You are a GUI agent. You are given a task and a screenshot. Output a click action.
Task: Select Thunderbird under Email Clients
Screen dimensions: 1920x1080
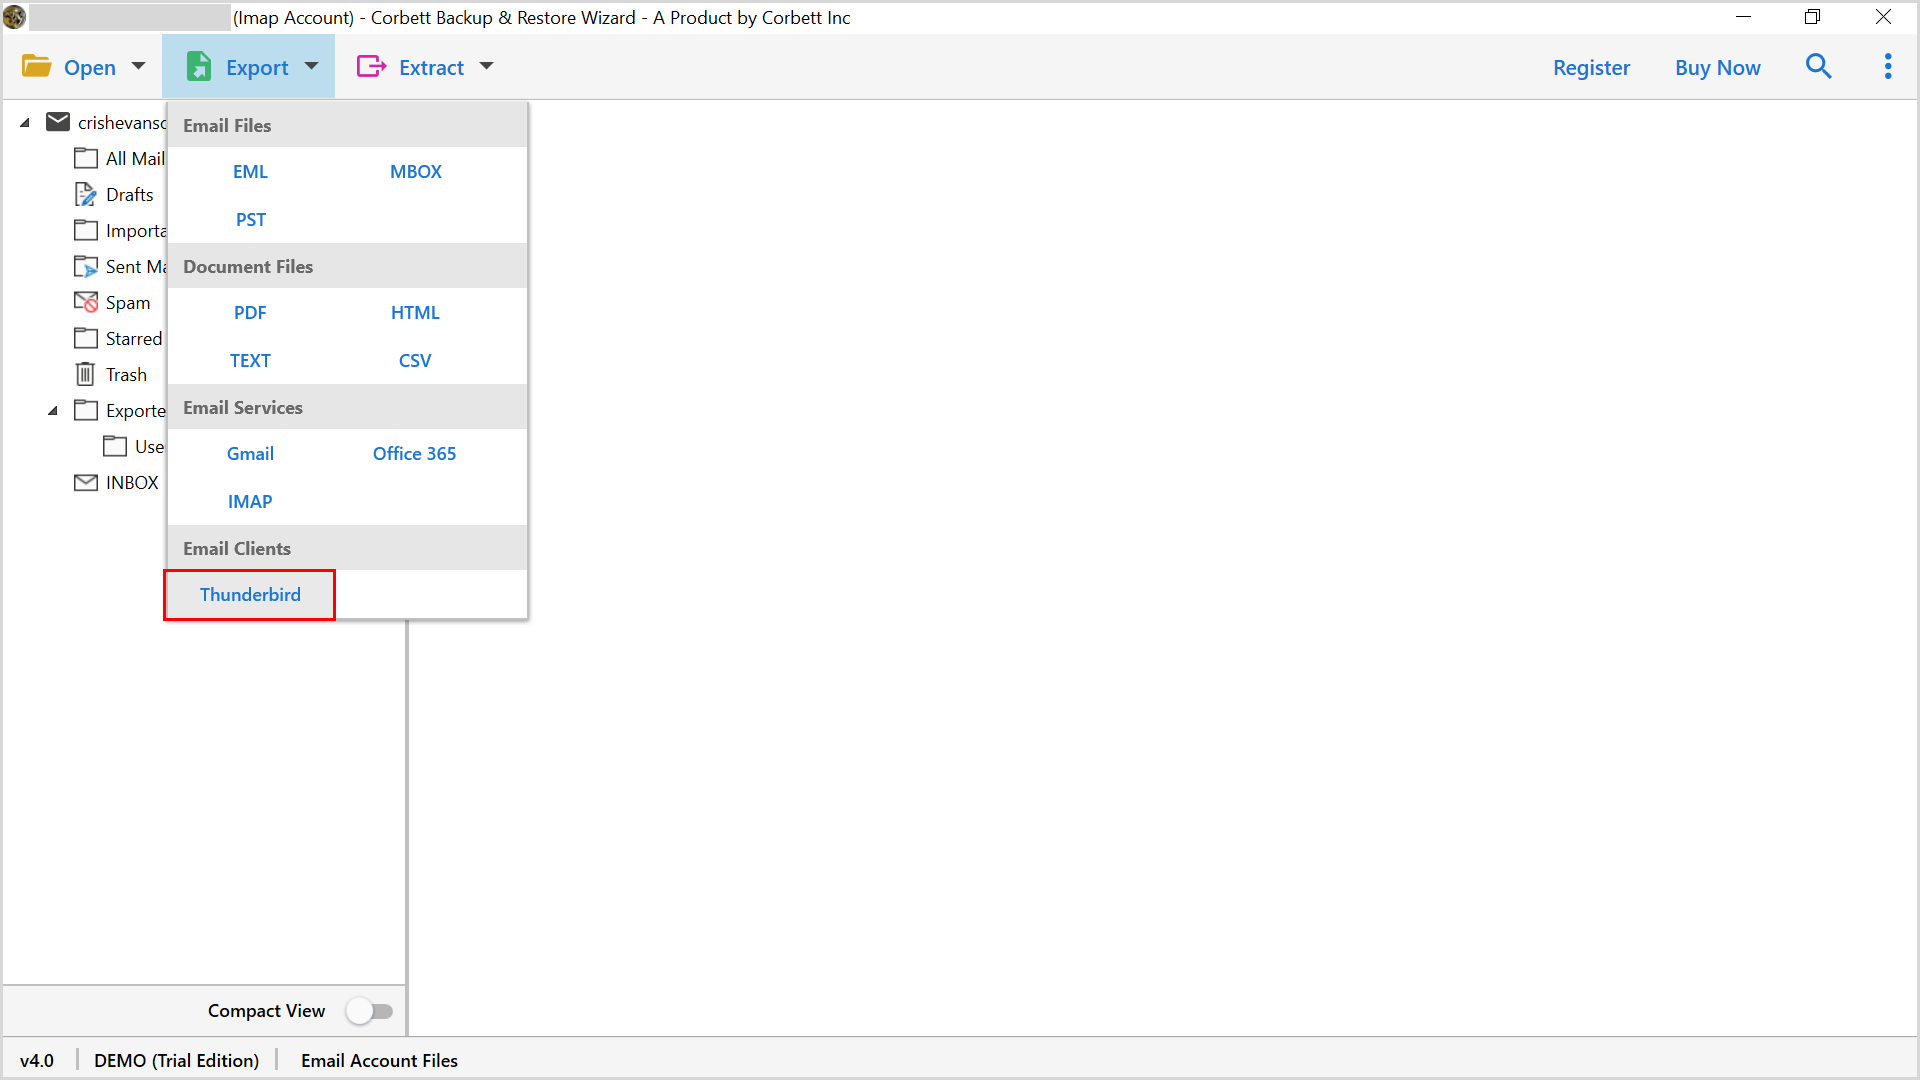pos(251,593)
